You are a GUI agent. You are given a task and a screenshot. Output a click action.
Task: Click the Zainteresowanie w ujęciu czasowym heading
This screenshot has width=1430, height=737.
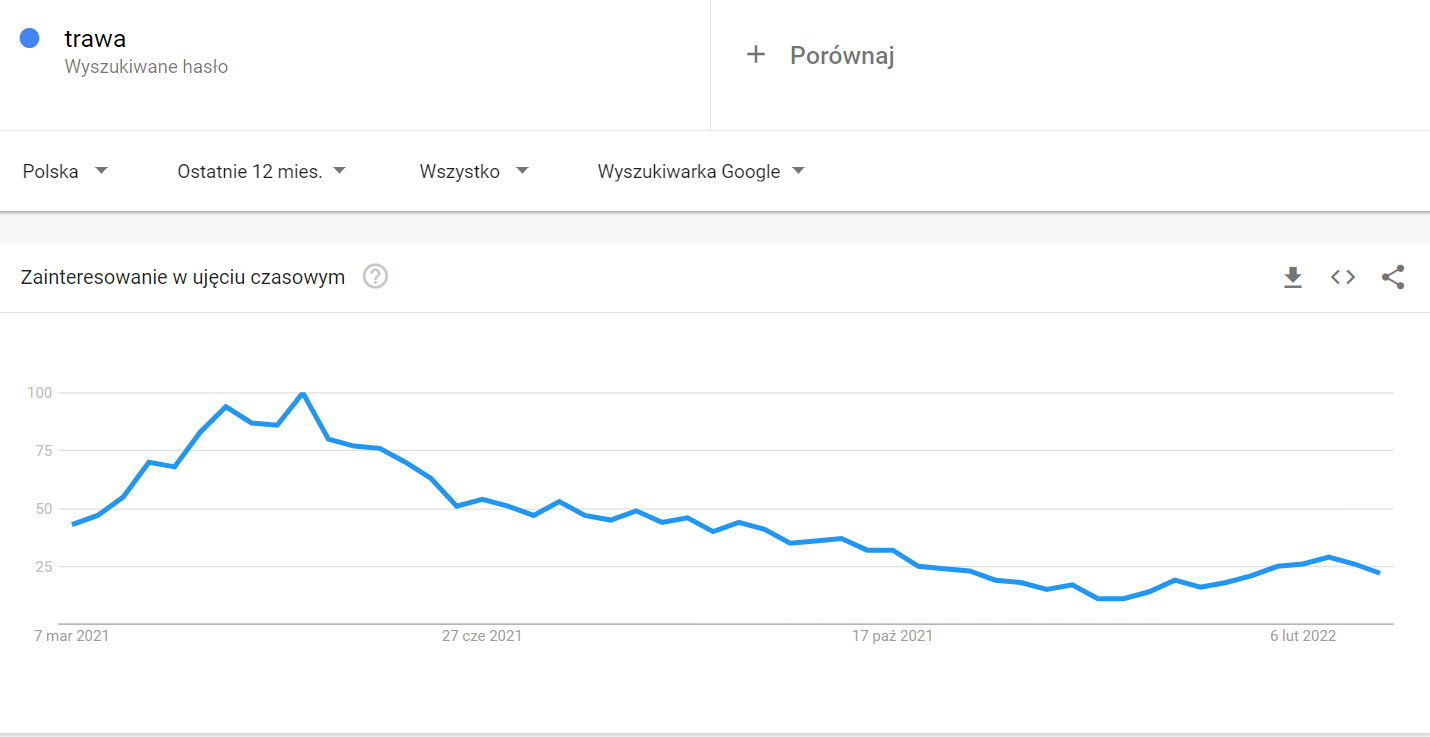coord(183,277)
